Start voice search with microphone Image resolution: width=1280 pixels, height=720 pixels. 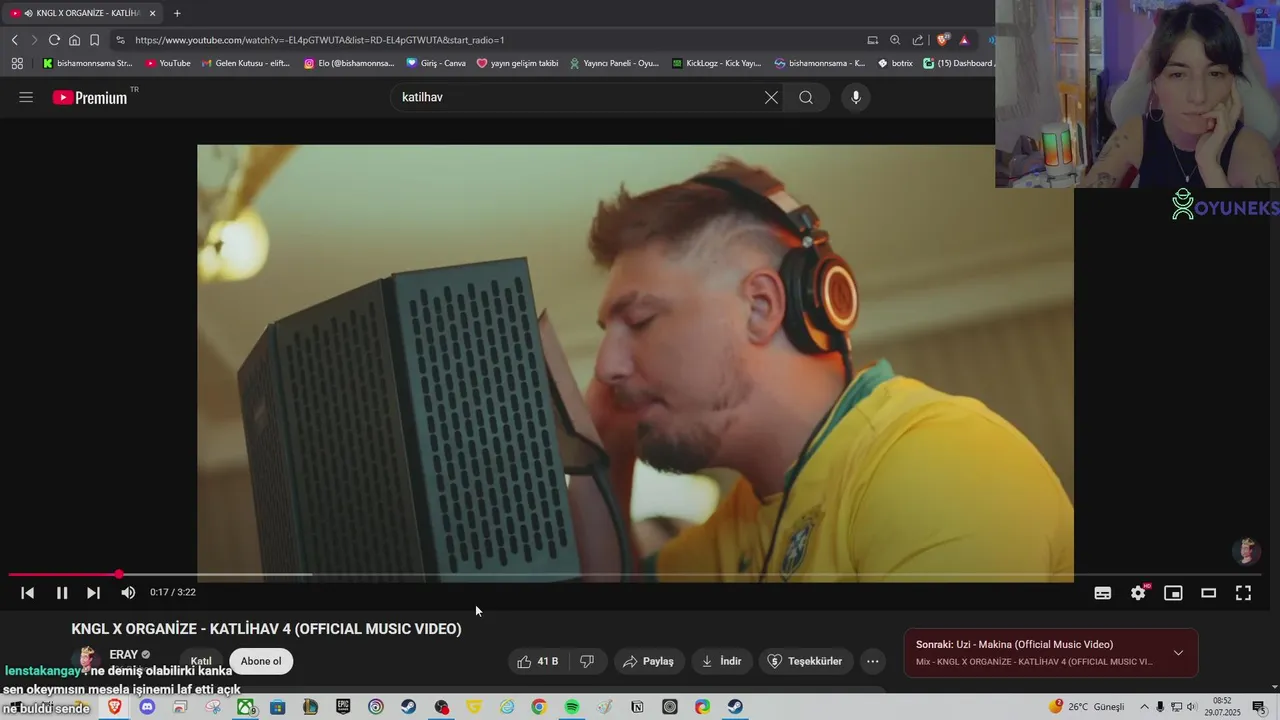(x=855, y=97)
